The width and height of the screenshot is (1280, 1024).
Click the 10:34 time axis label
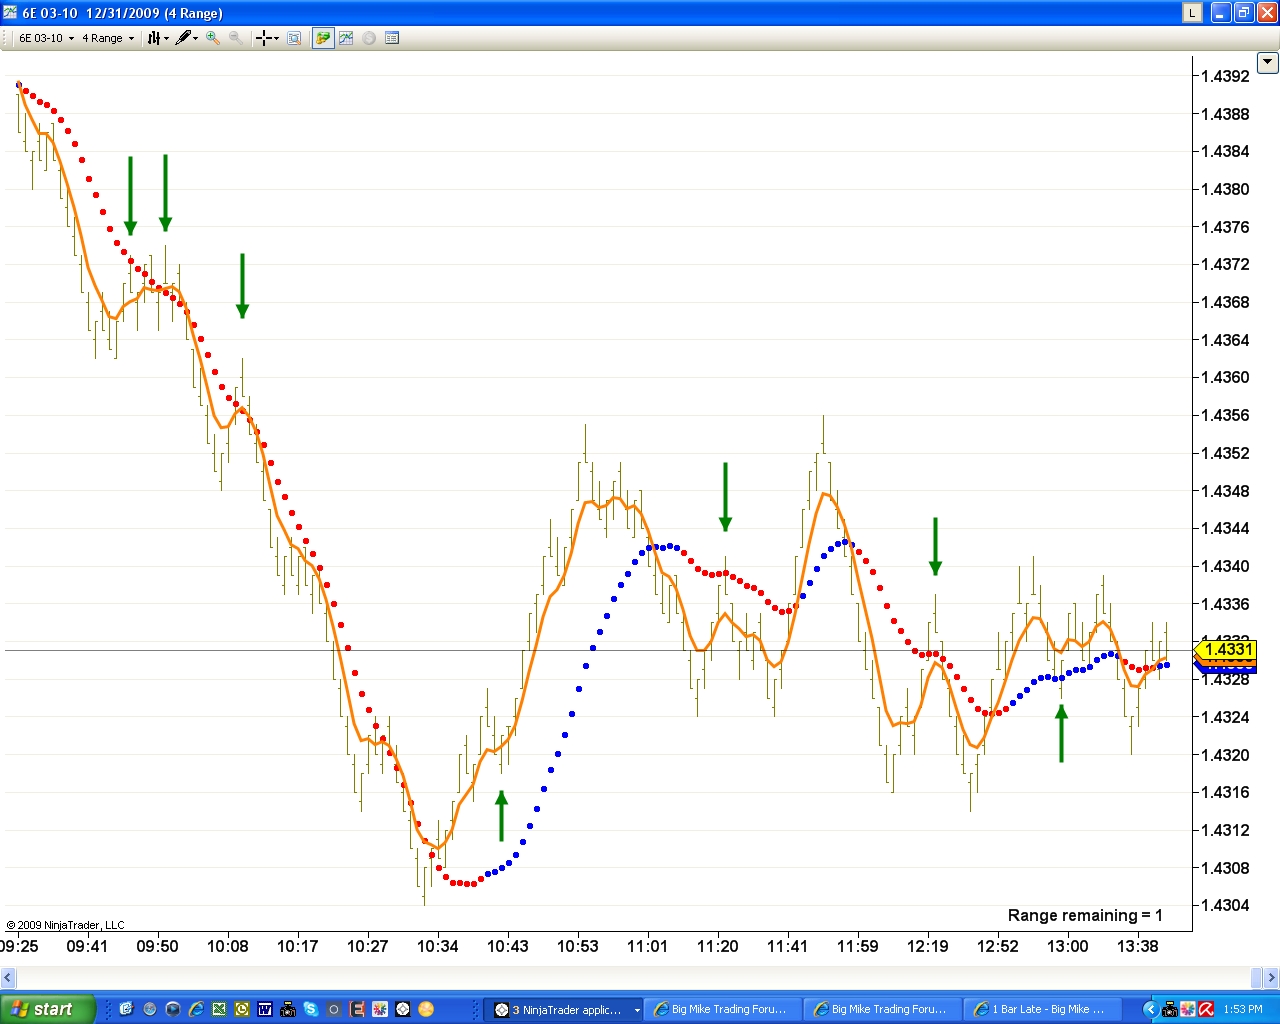(x=438, y=946)
